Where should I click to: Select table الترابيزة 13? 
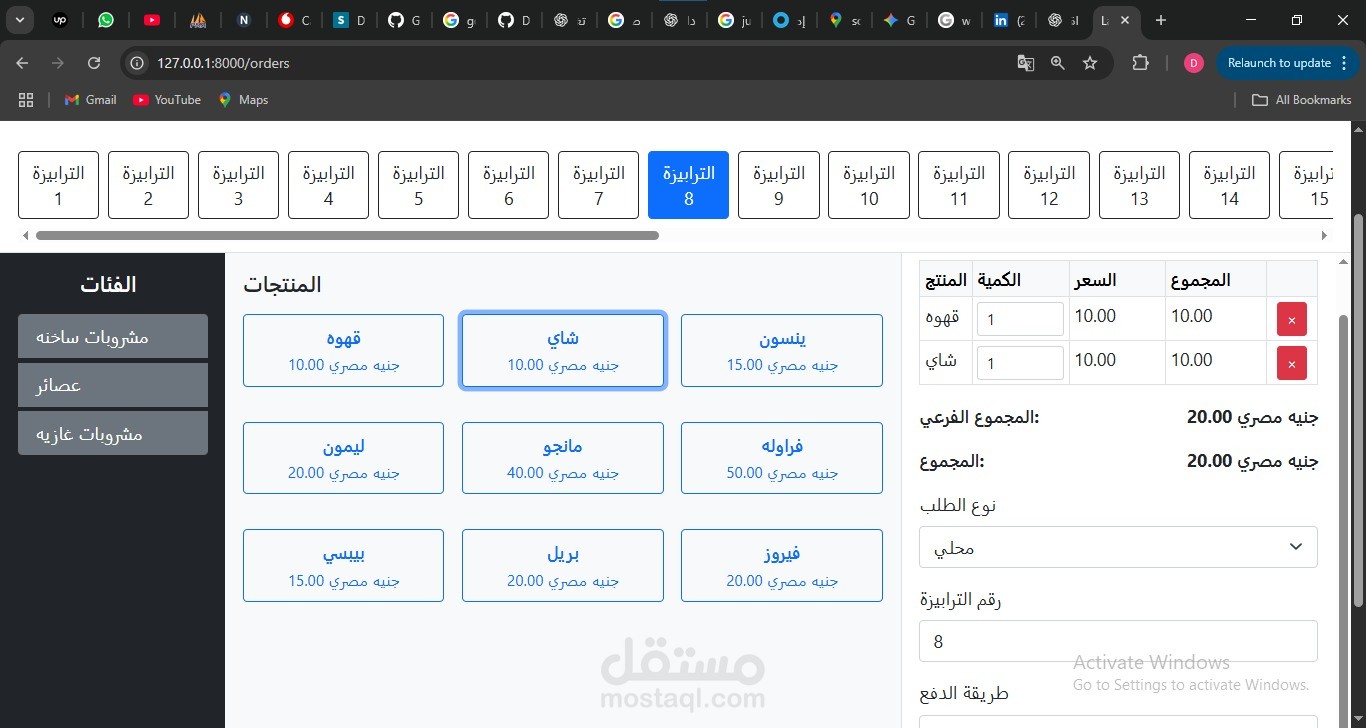pos(1139,185)
